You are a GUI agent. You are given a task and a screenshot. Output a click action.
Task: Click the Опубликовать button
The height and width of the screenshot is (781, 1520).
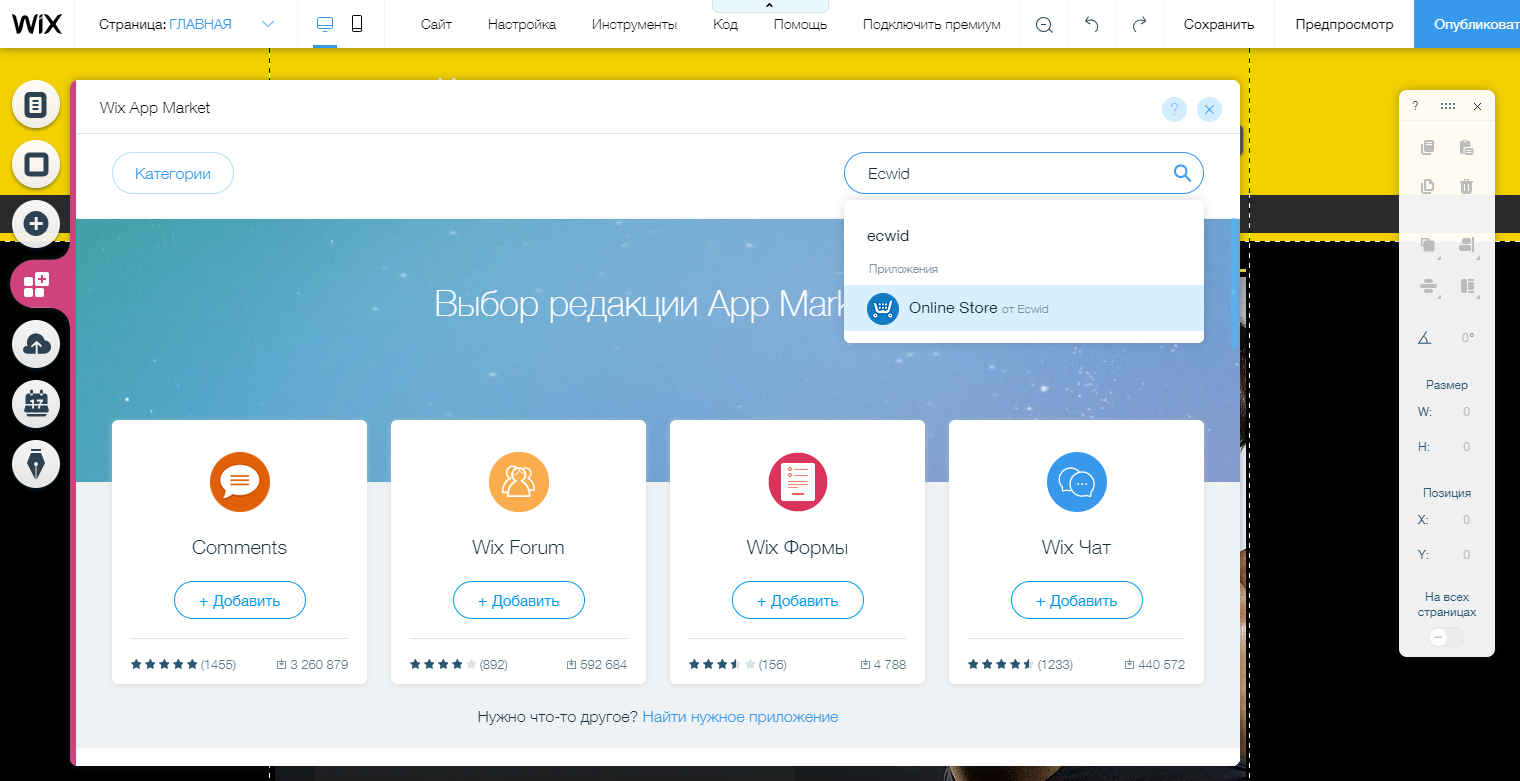[1467, 24]
